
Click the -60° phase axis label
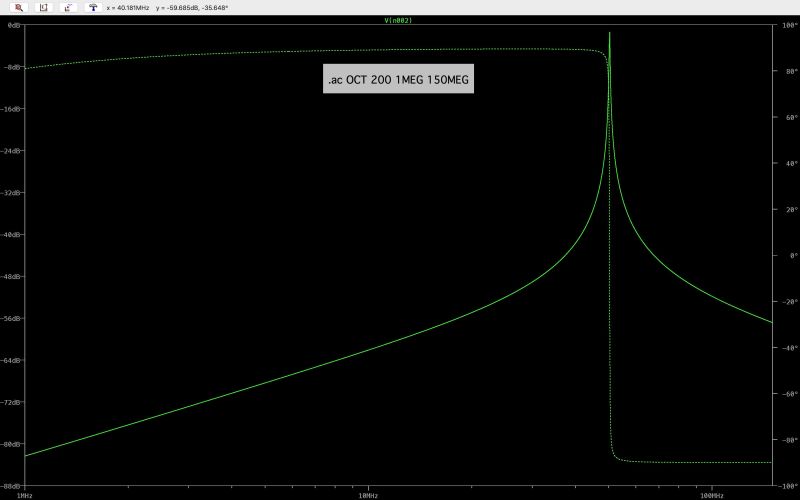point(788,393)
